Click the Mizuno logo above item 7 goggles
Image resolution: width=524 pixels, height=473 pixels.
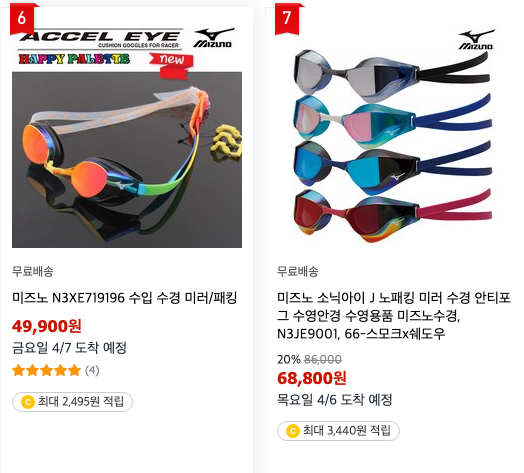pyautogui.click(x=476, y=39)
